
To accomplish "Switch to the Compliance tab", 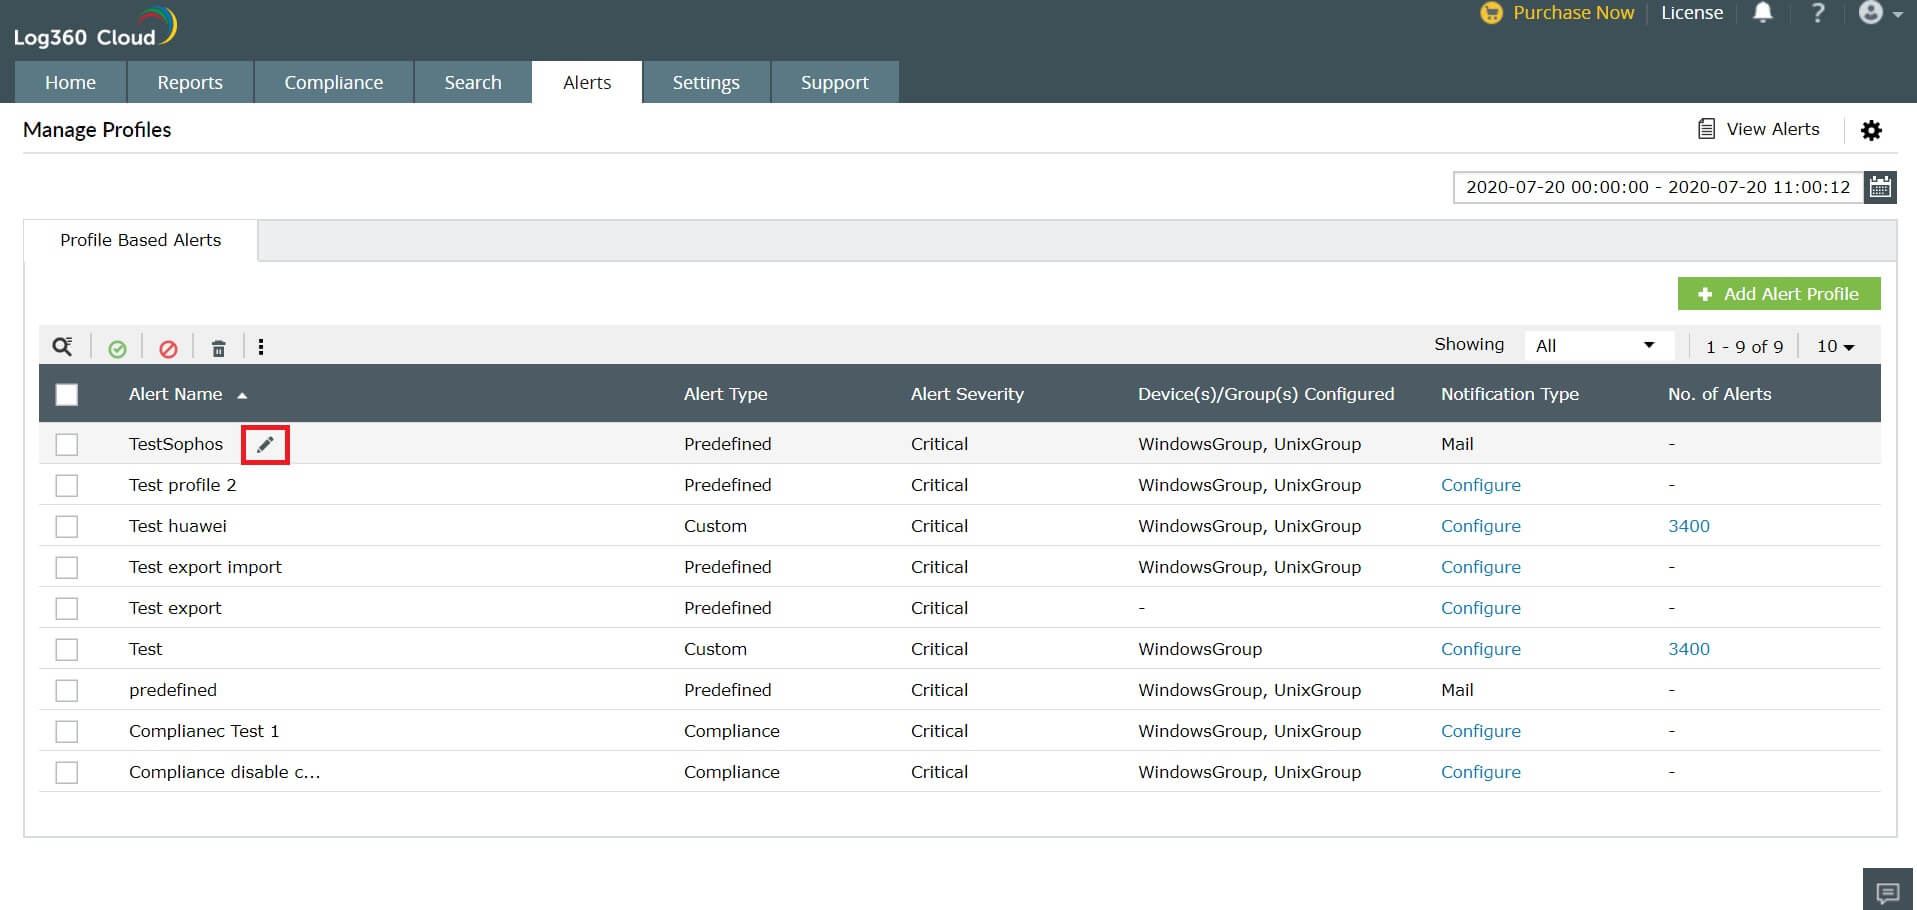I will click(334, 82).
